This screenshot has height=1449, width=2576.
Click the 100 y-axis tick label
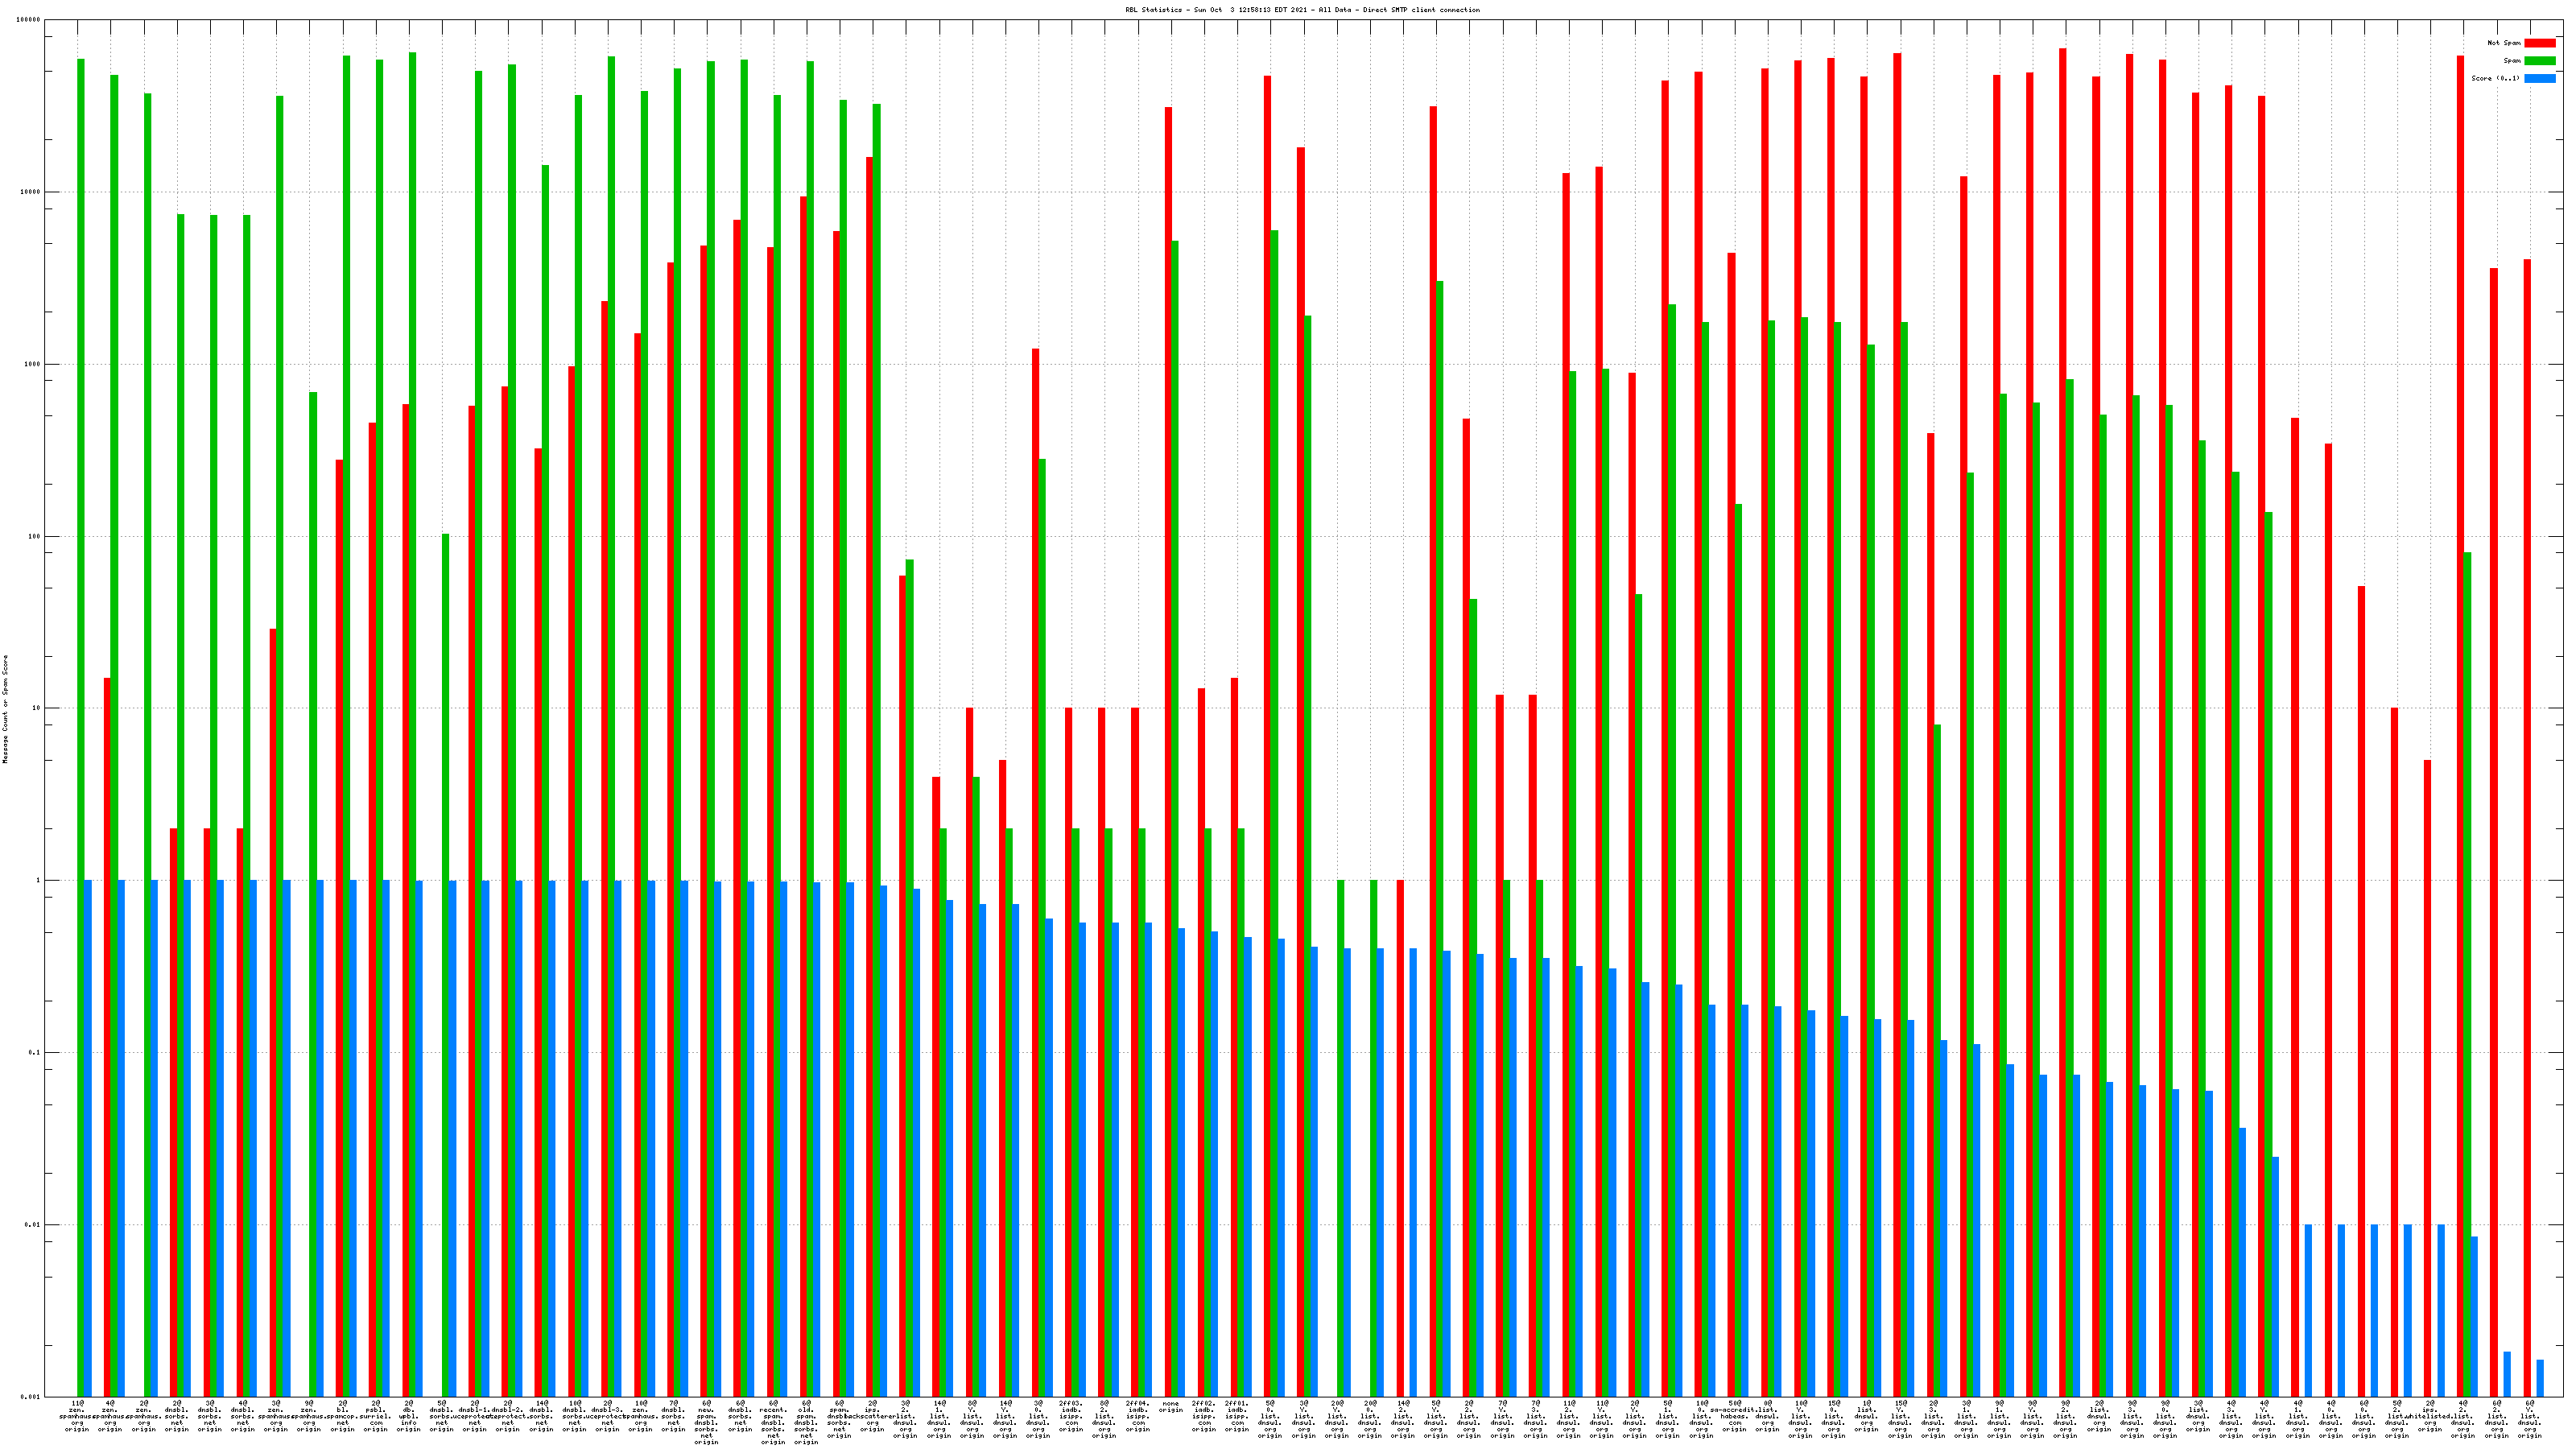(35, 536)
